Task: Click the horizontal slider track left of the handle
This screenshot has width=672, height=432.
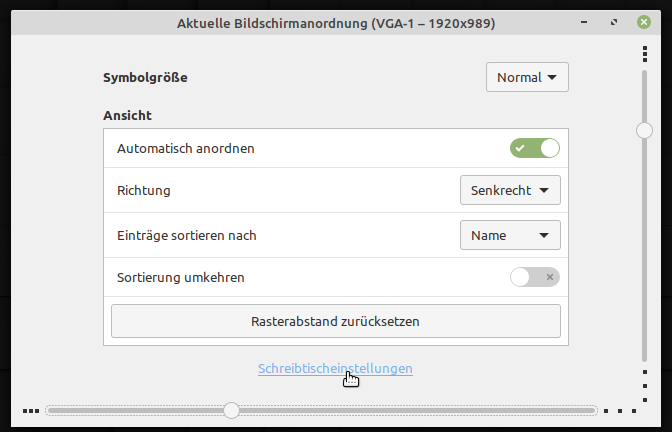Action: 130,410
